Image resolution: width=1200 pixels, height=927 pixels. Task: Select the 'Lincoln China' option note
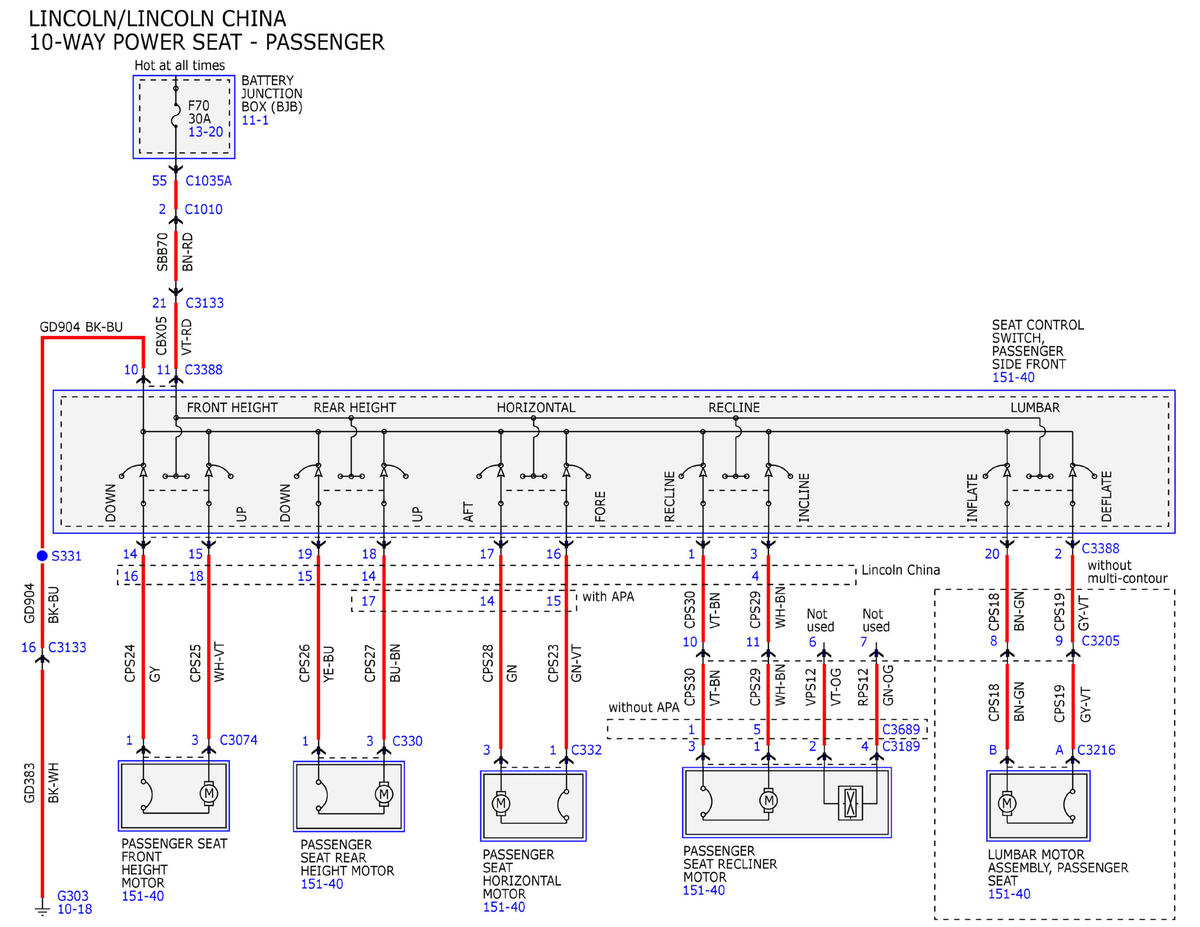point(900,570)
